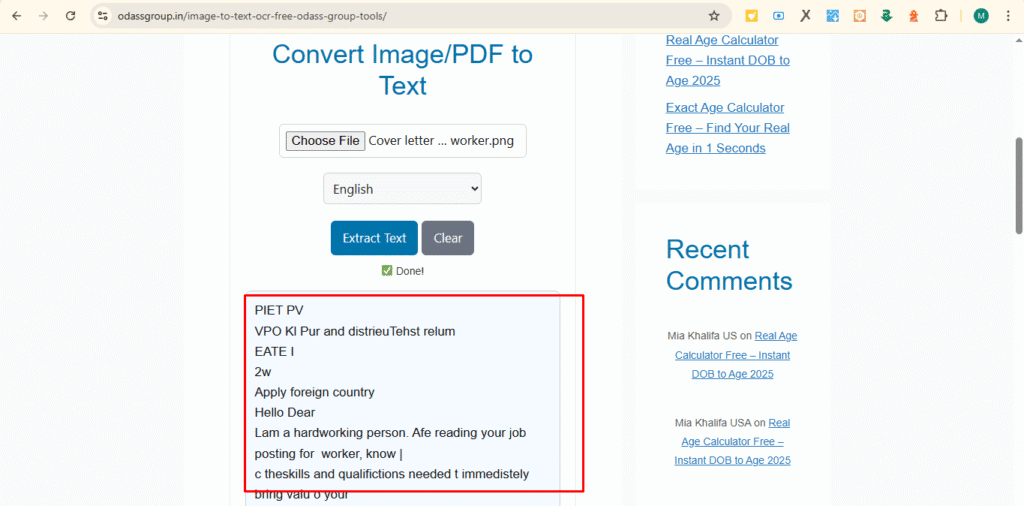This screenshot has height=506, width=1024.
Task: Open the yellow heart extension
Action: [752, 16]
